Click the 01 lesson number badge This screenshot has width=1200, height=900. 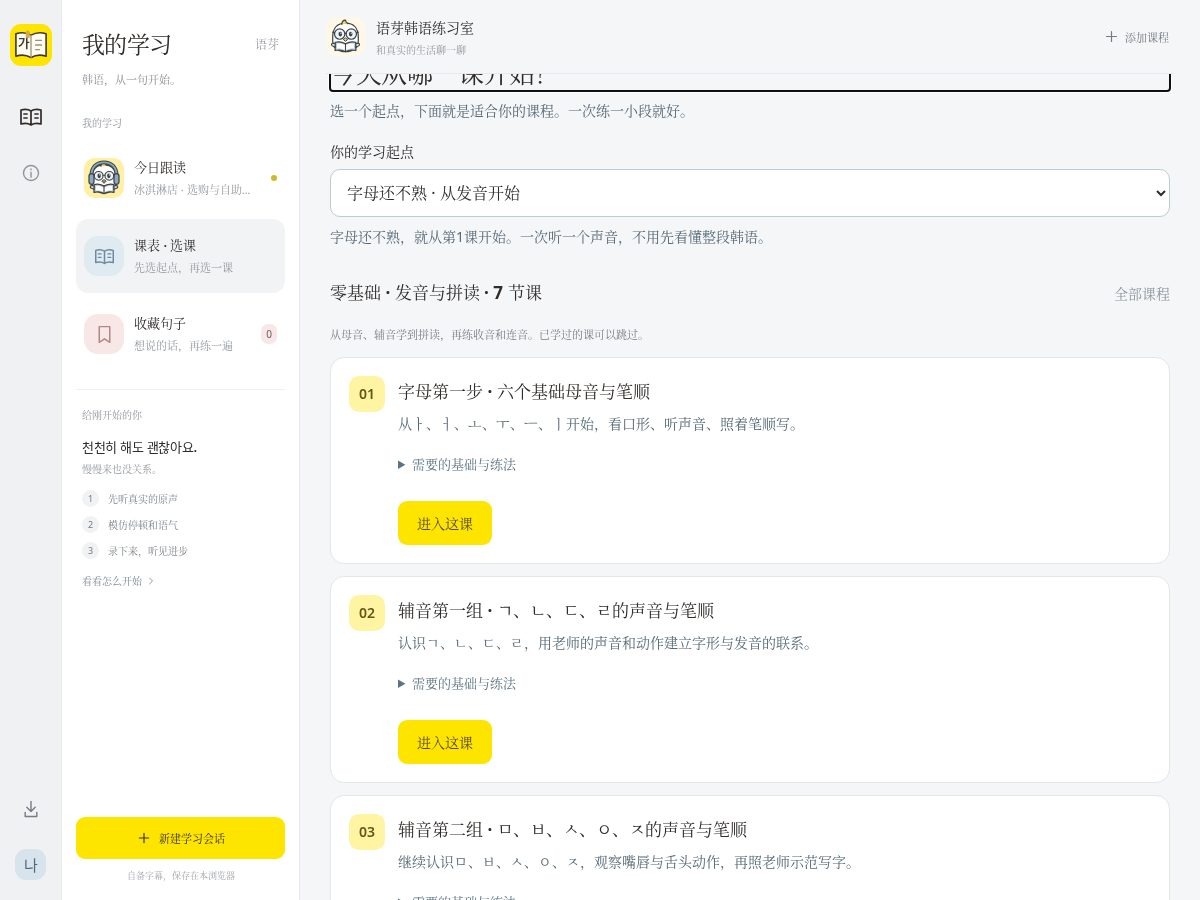tap(367, 394)
